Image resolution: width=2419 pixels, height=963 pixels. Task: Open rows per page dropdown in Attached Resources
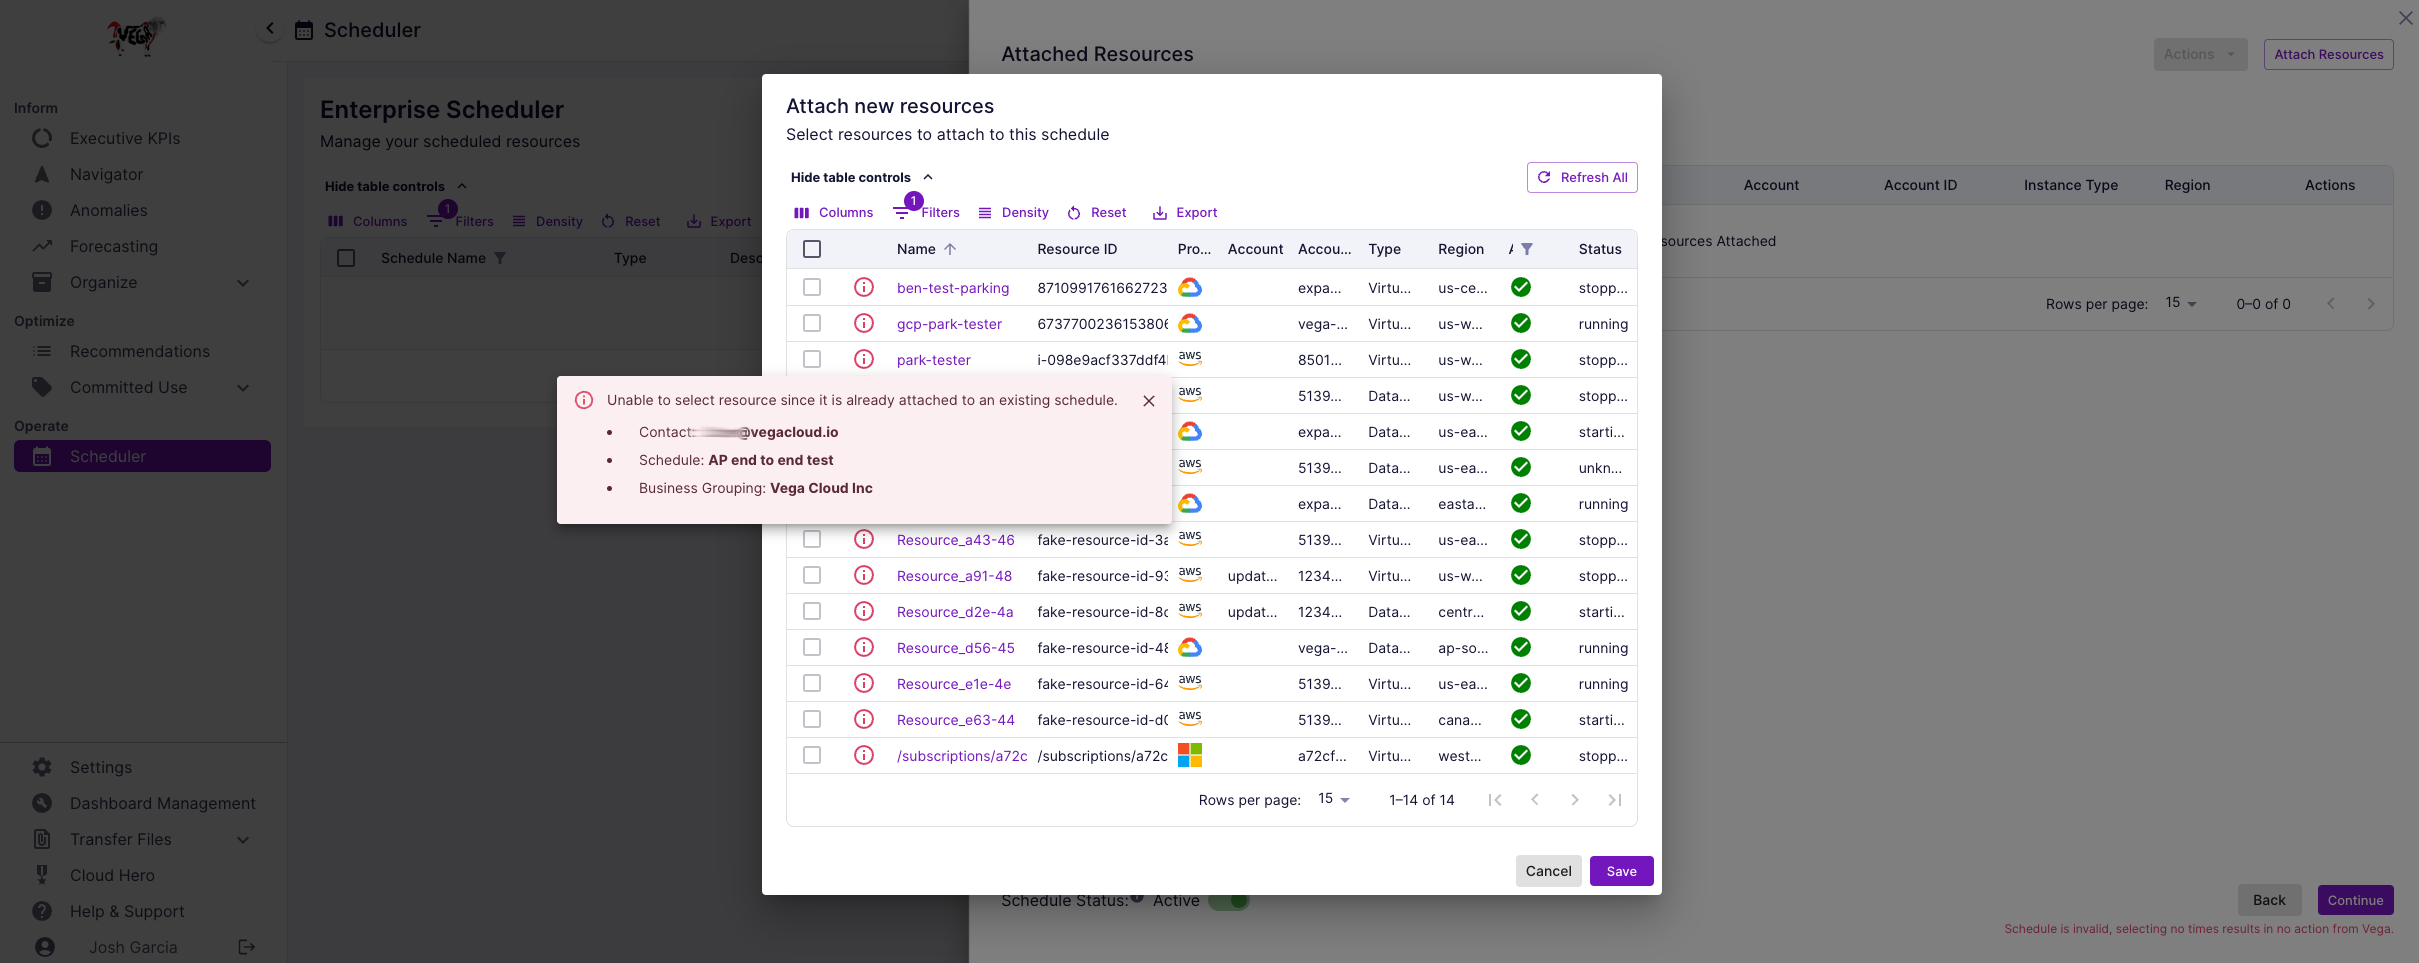tap(2180, 303)
